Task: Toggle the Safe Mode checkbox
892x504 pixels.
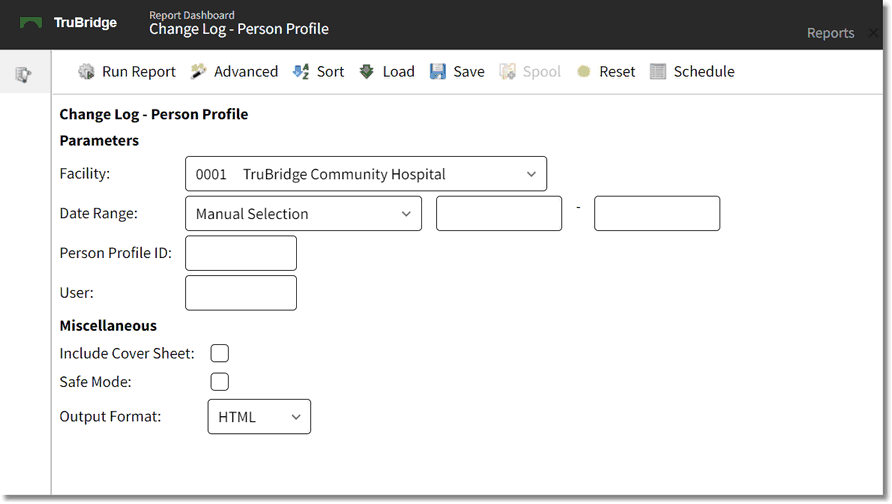Action: coord(219,381)
